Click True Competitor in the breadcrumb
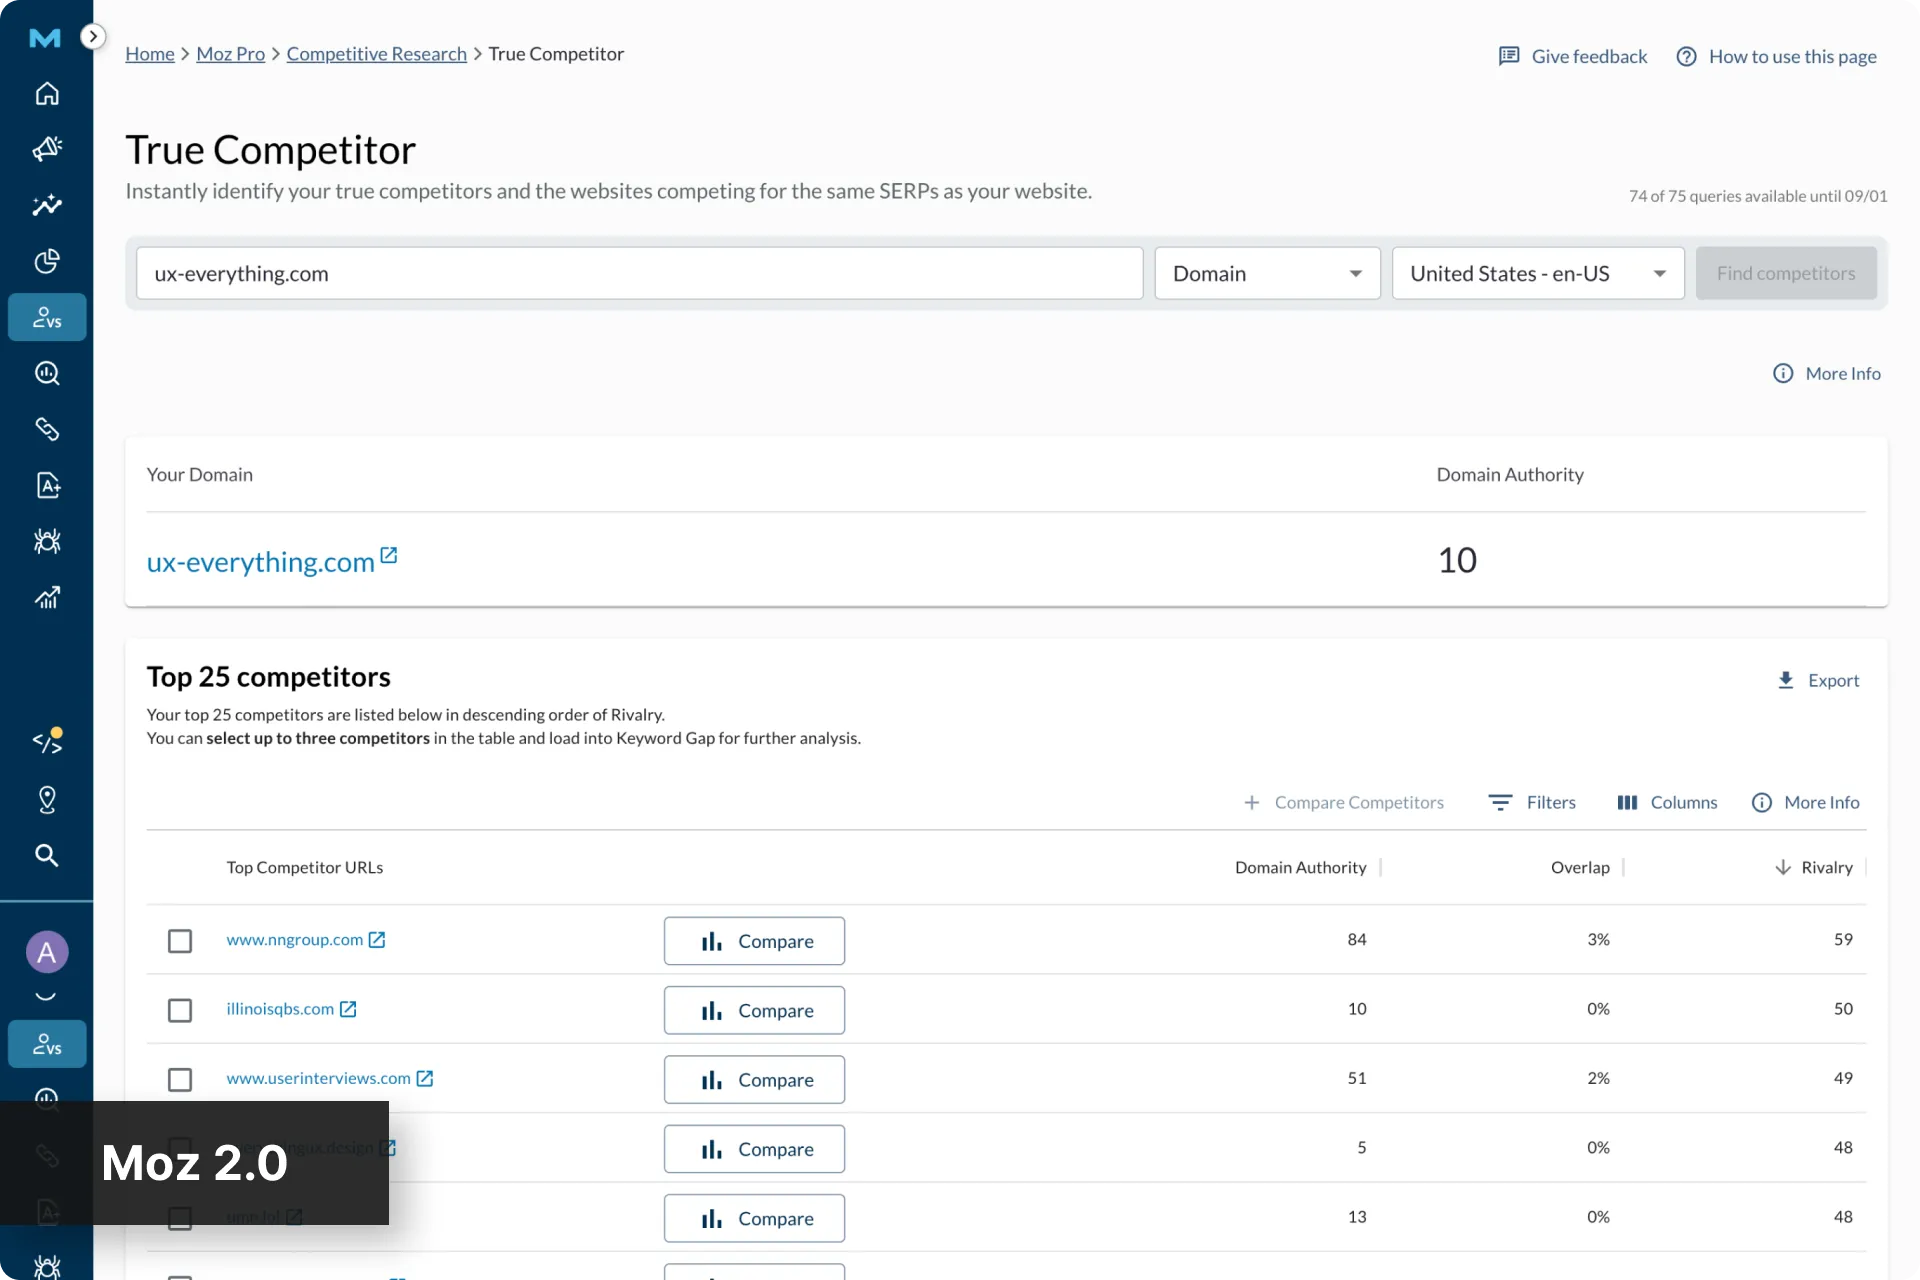 point(556,54)
